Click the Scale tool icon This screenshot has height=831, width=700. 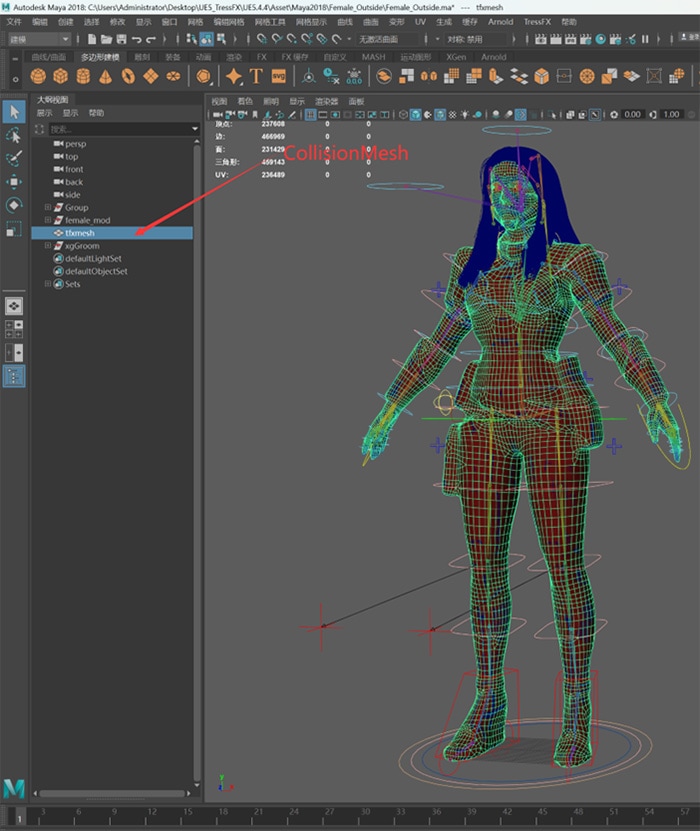click(x=14, y=229)
